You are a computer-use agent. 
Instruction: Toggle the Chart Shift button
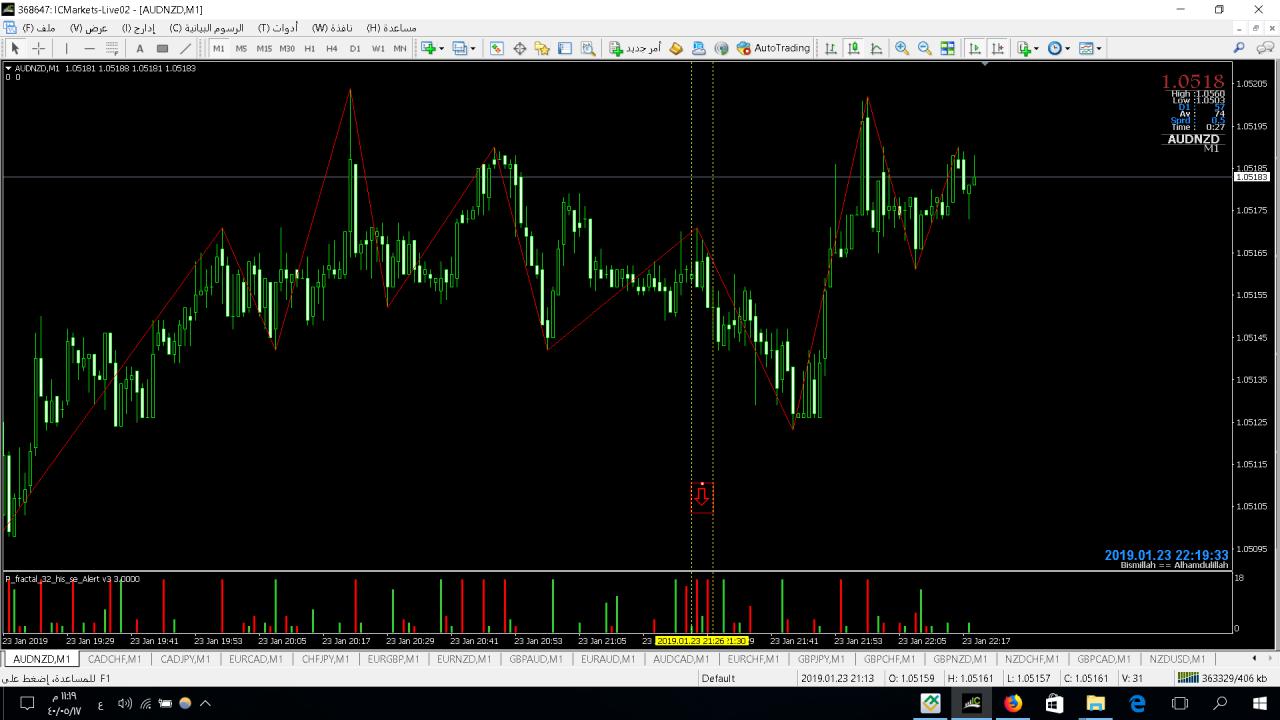(x=997, y=48)
